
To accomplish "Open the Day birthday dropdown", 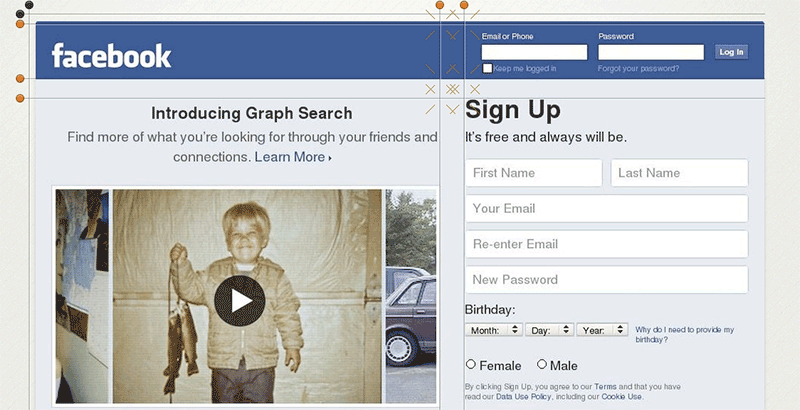I will click(549, 330).
